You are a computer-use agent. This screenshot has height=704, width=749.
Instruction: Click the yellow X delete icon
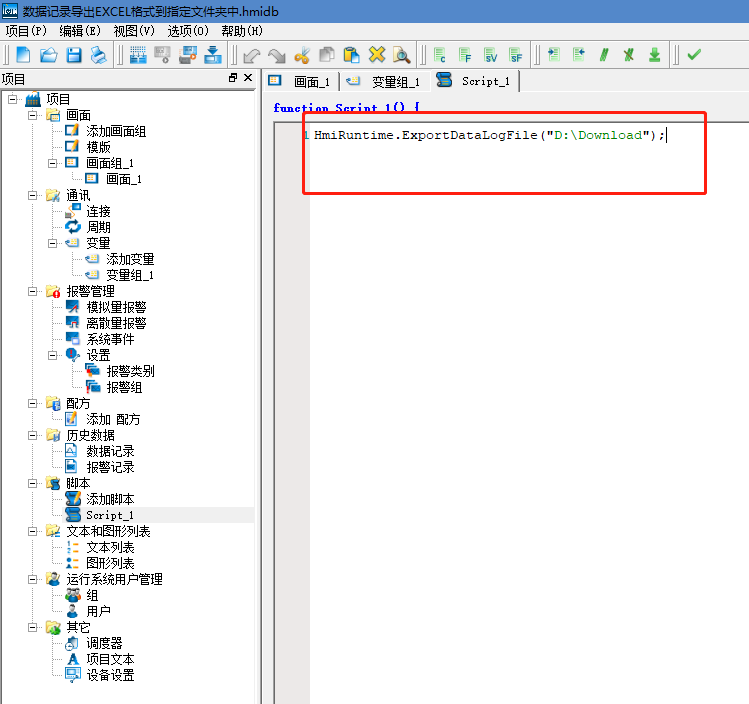click(377, 54)
